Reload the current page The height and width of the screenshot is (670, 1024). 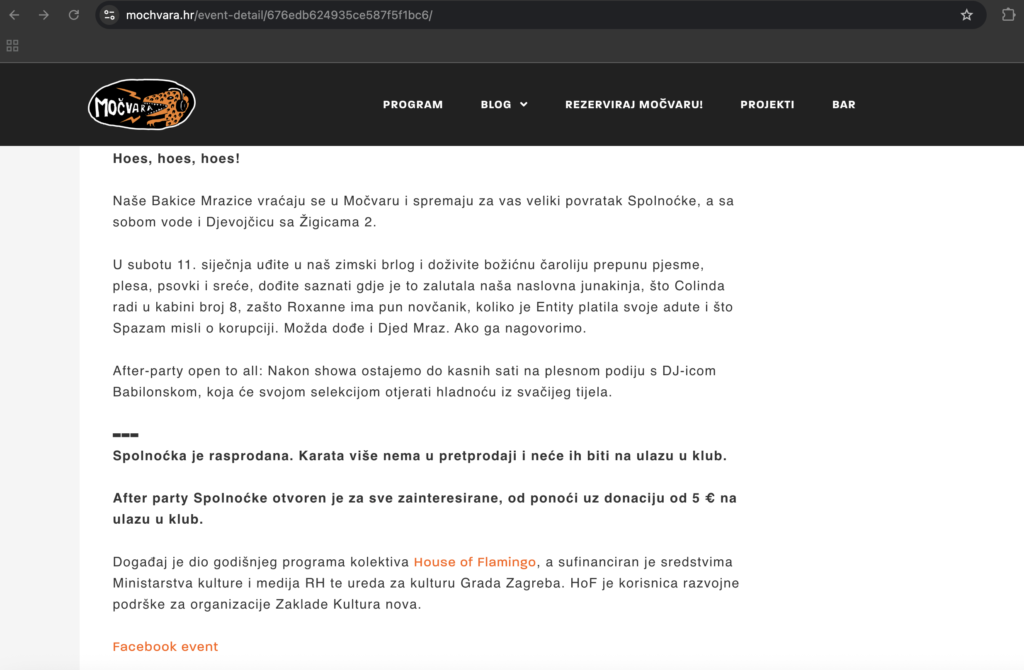tap(73, 15)
